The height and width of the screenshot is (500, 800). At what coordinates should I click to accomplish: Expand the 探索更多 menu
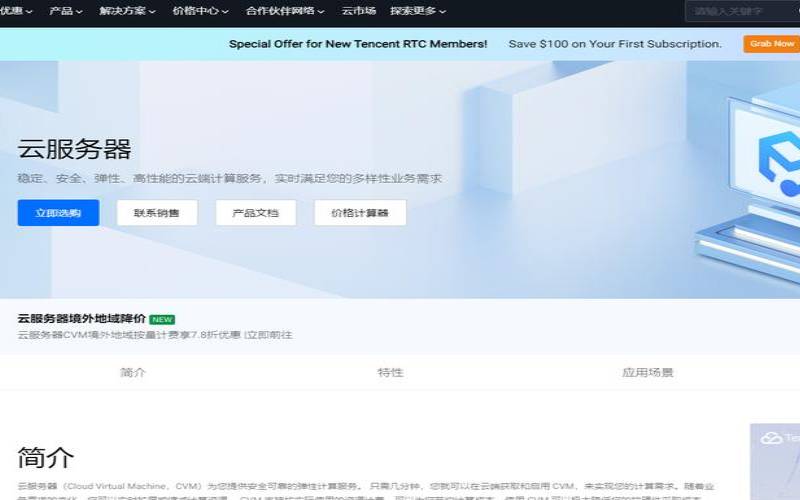click(x=418, y=11)
